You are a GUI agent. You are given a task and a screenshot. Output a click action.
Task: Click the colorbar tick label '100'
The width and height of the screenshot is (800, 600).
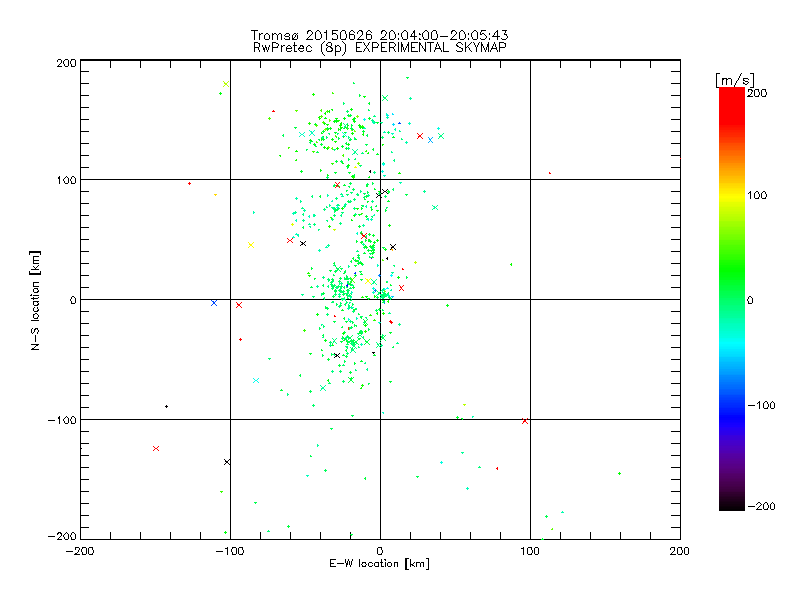click(x=757, y=195)
